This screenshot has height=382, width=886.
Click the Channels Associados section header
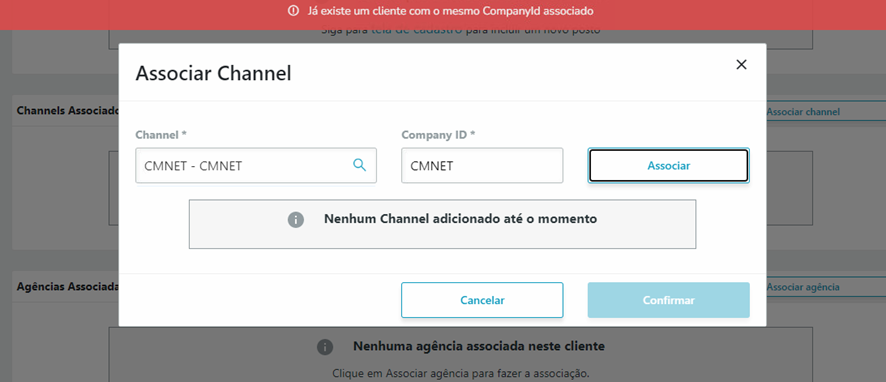pyautogui.click(x=68, y=110)
